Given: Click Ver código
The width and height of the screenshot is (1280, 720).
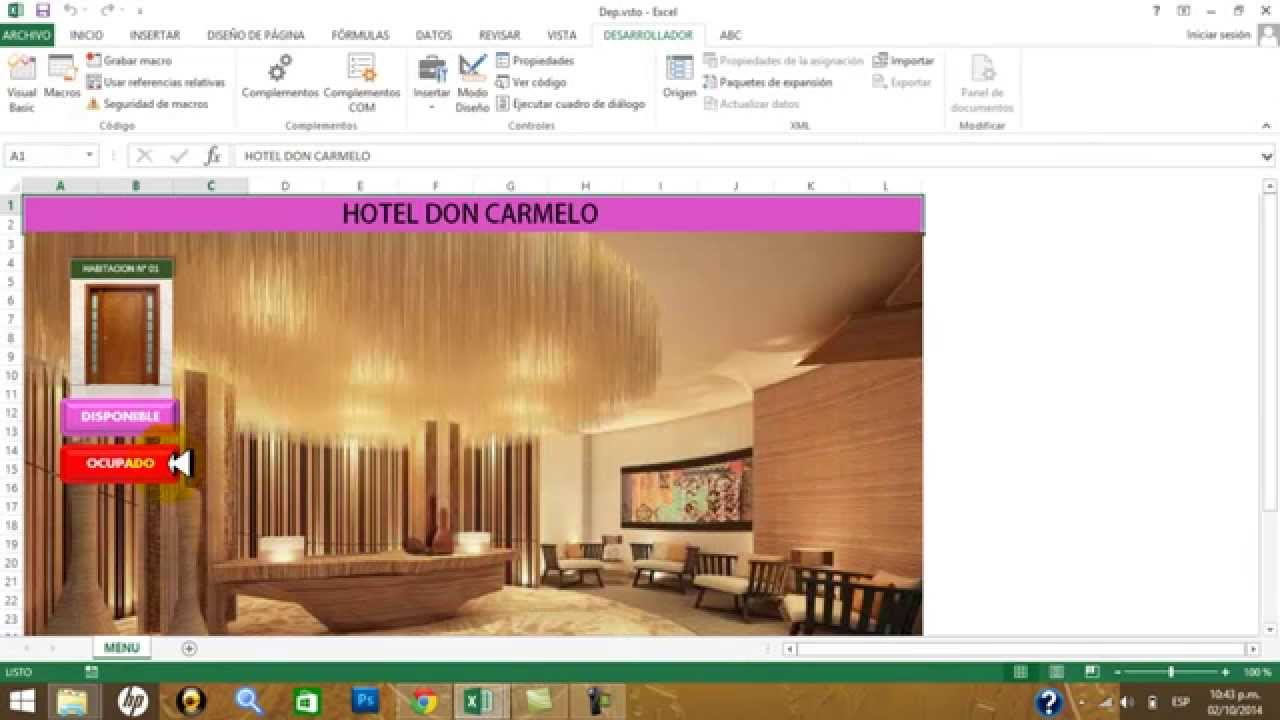Looking at the screenshot, I should (x=531, y=82).
